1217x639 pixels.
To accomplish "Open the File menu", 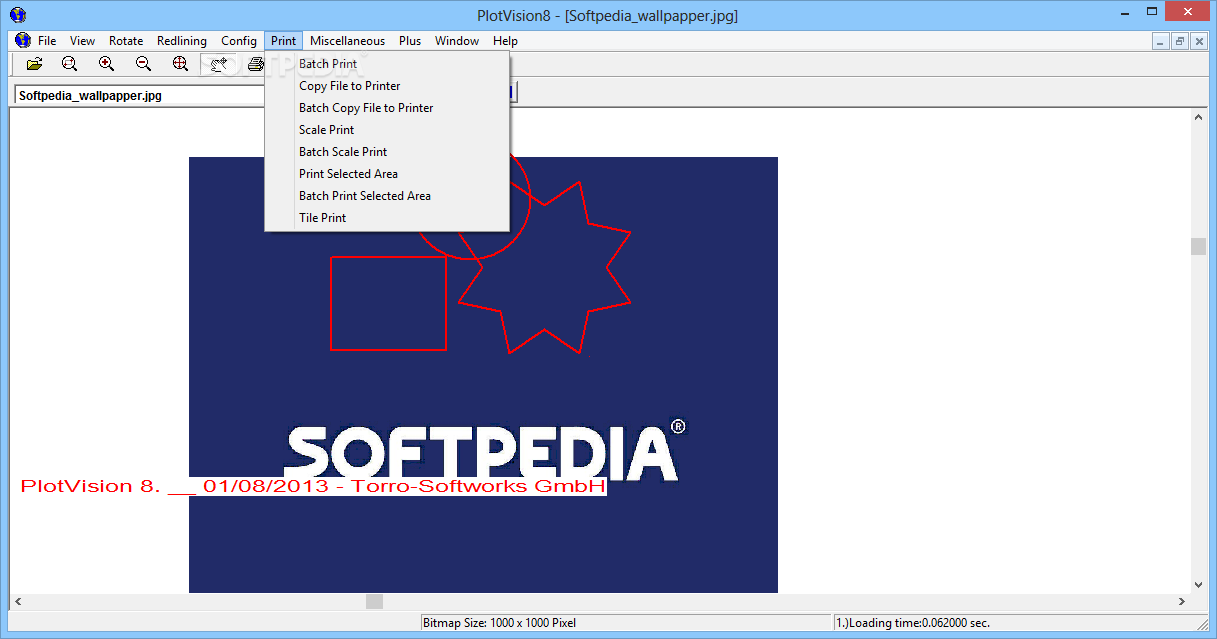I will [47, 41].
